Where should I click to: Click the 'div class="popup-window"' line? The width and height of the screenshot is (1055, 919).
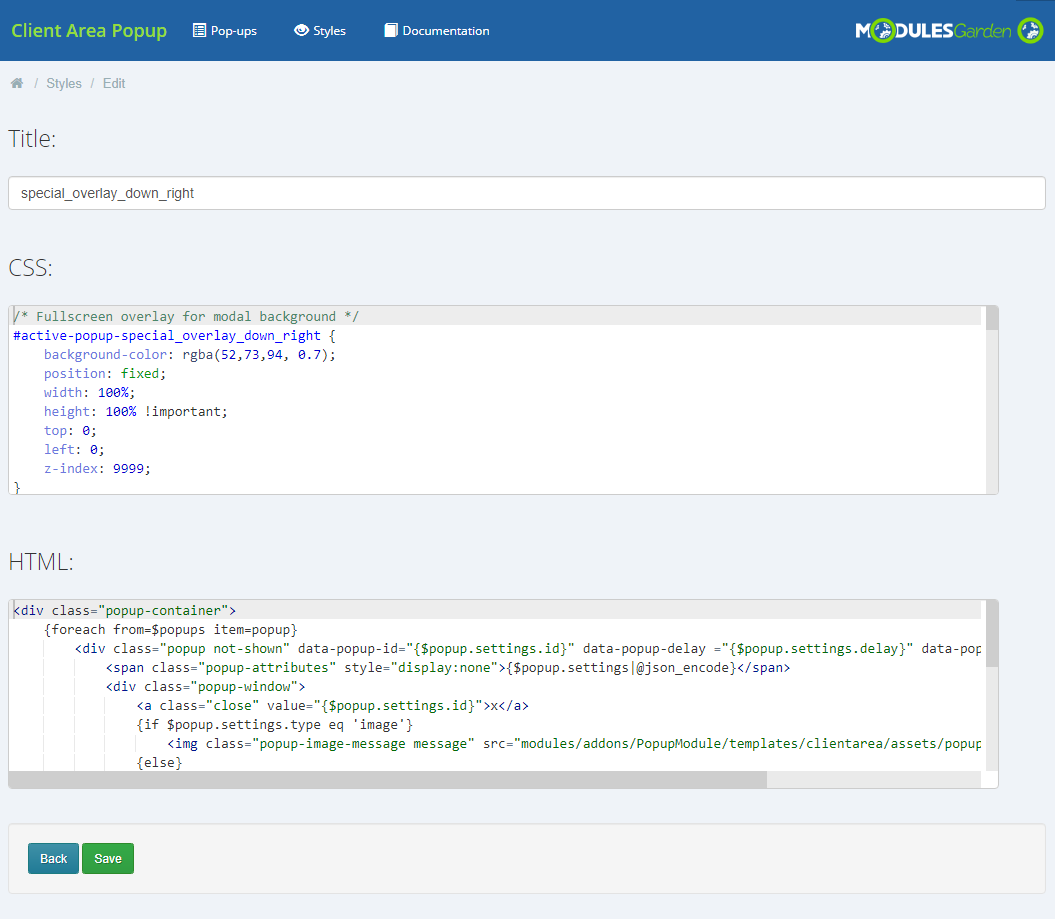point(205,686)
